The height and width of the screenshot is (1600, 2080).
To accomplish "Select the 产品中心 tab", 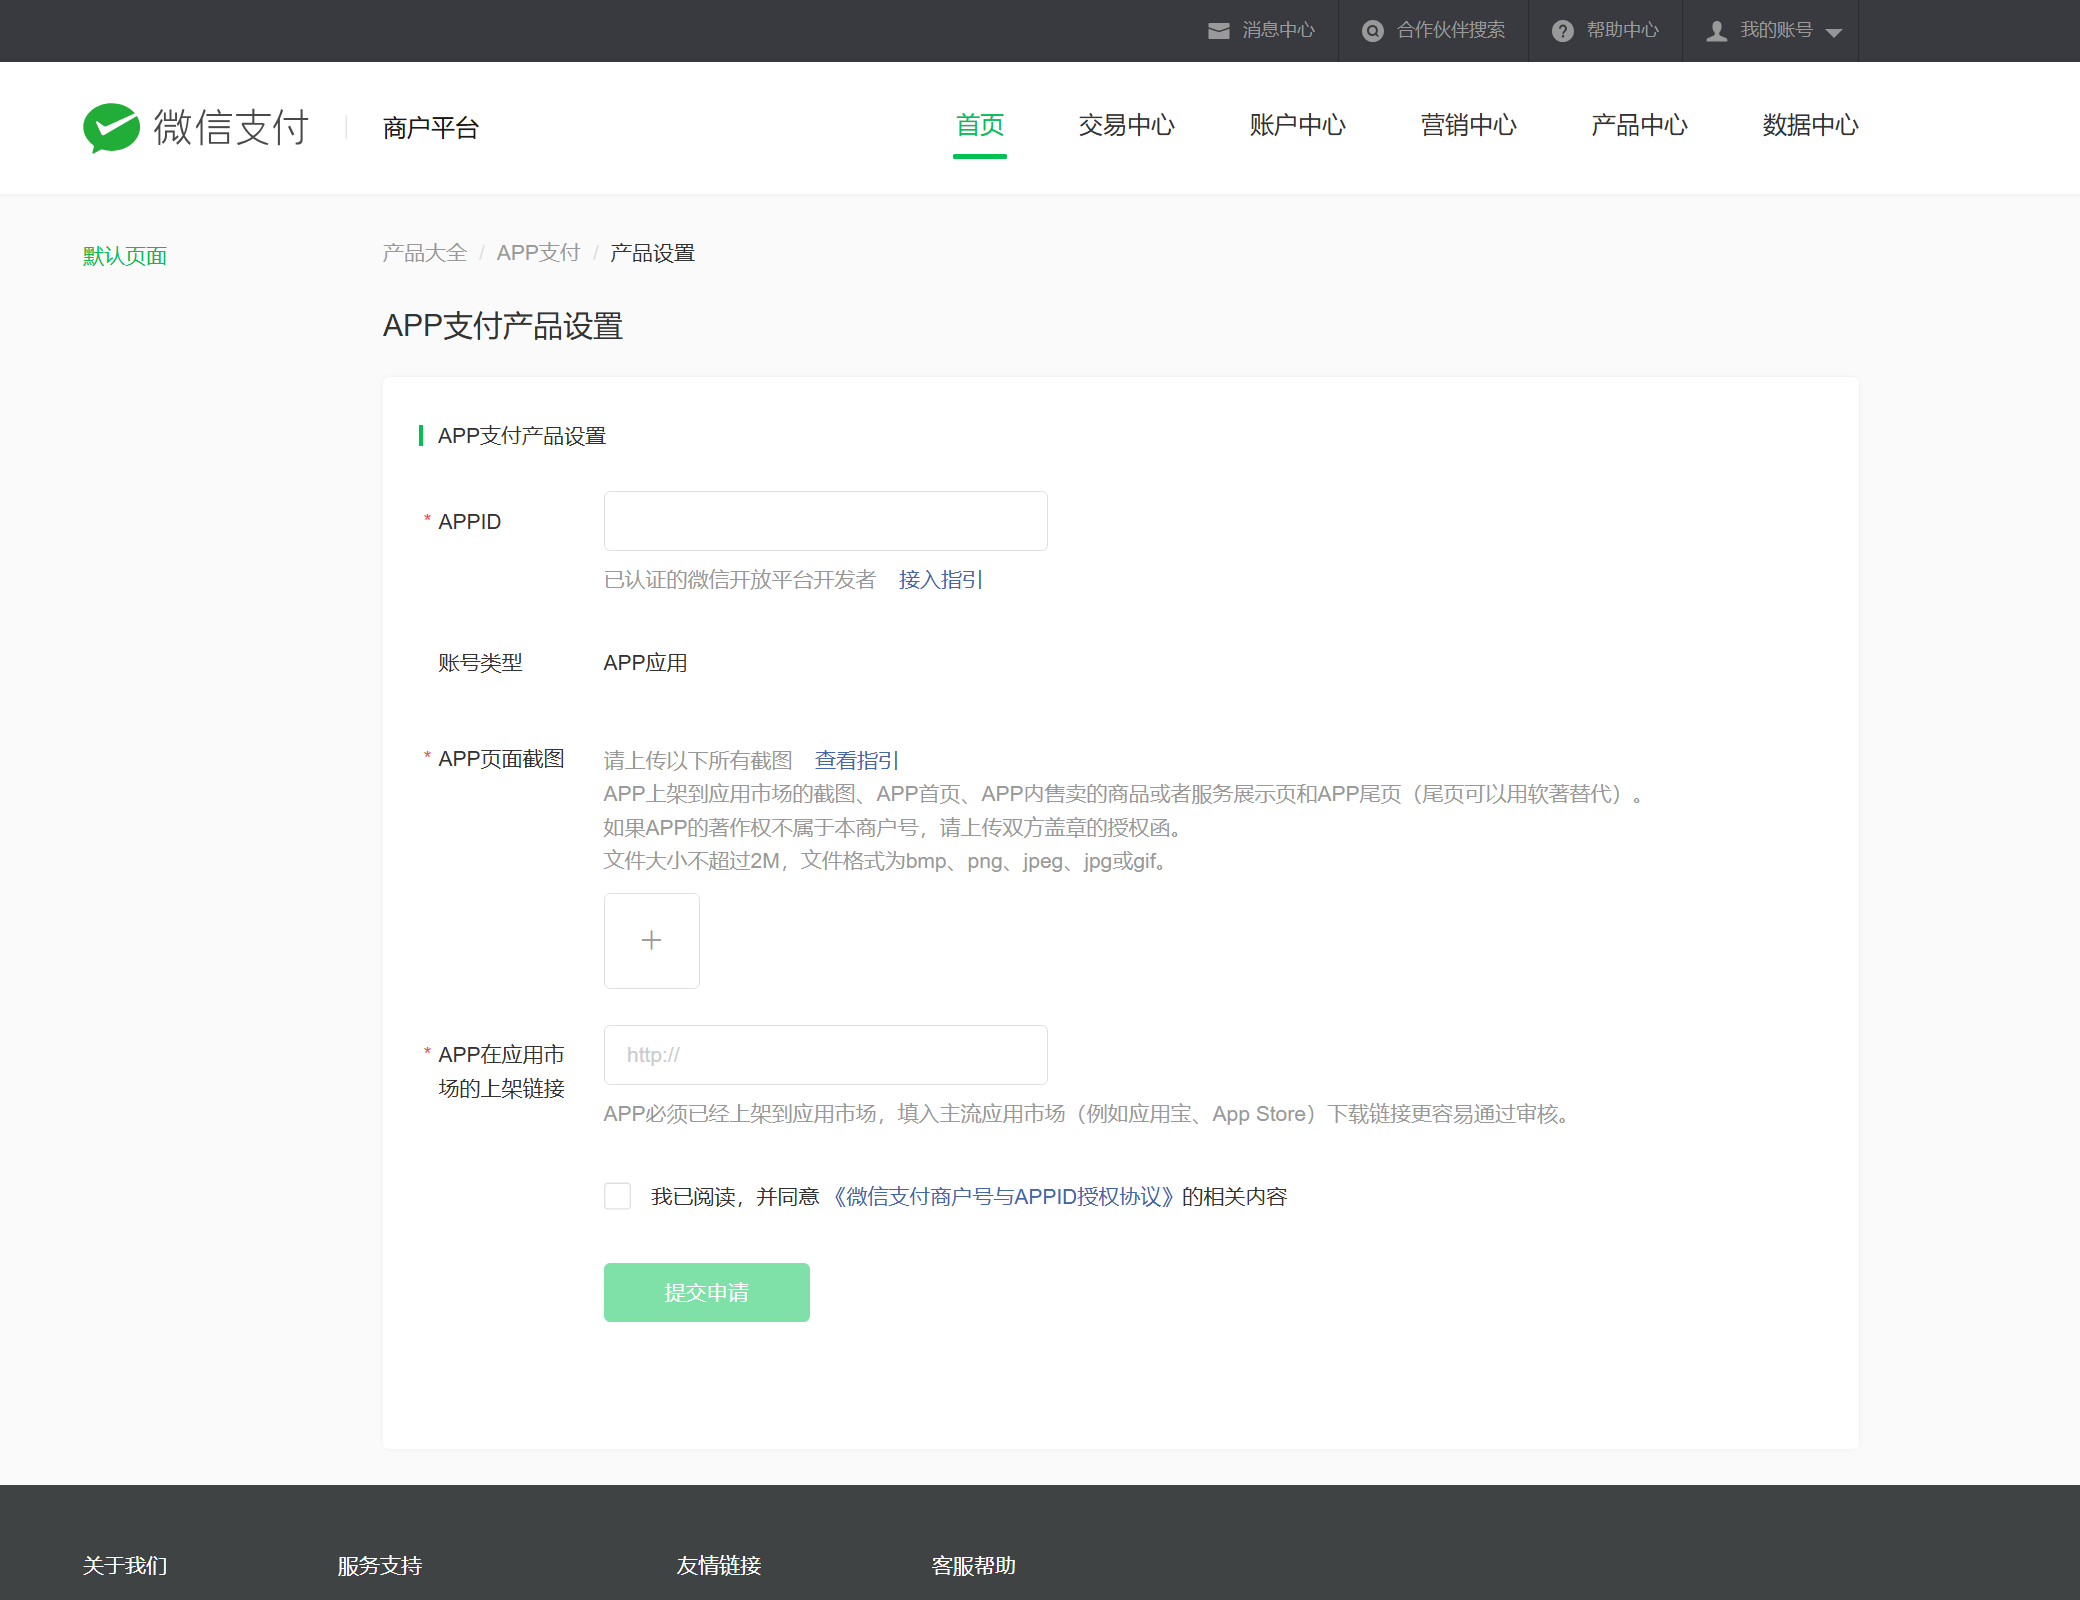I will [x=1640, y=125].
